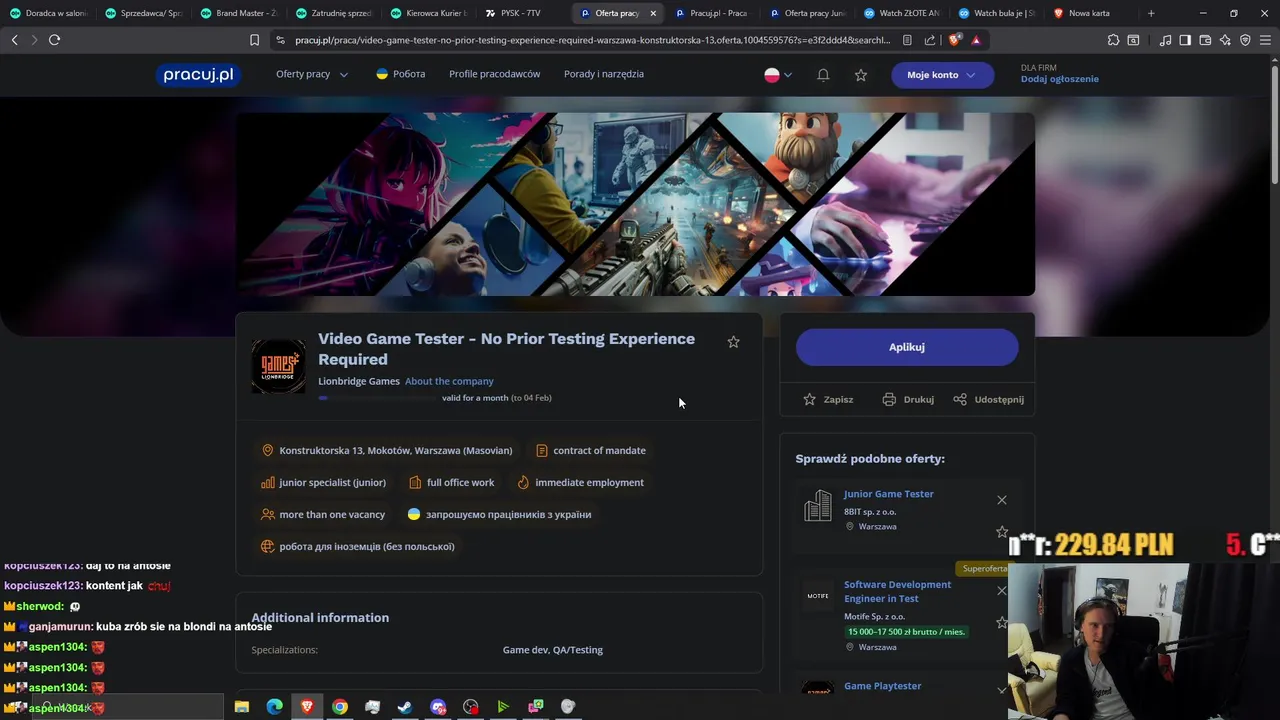Open the media control music note icon
The width and height of the screenshot is (1280, 720).
click(1165, 40)
